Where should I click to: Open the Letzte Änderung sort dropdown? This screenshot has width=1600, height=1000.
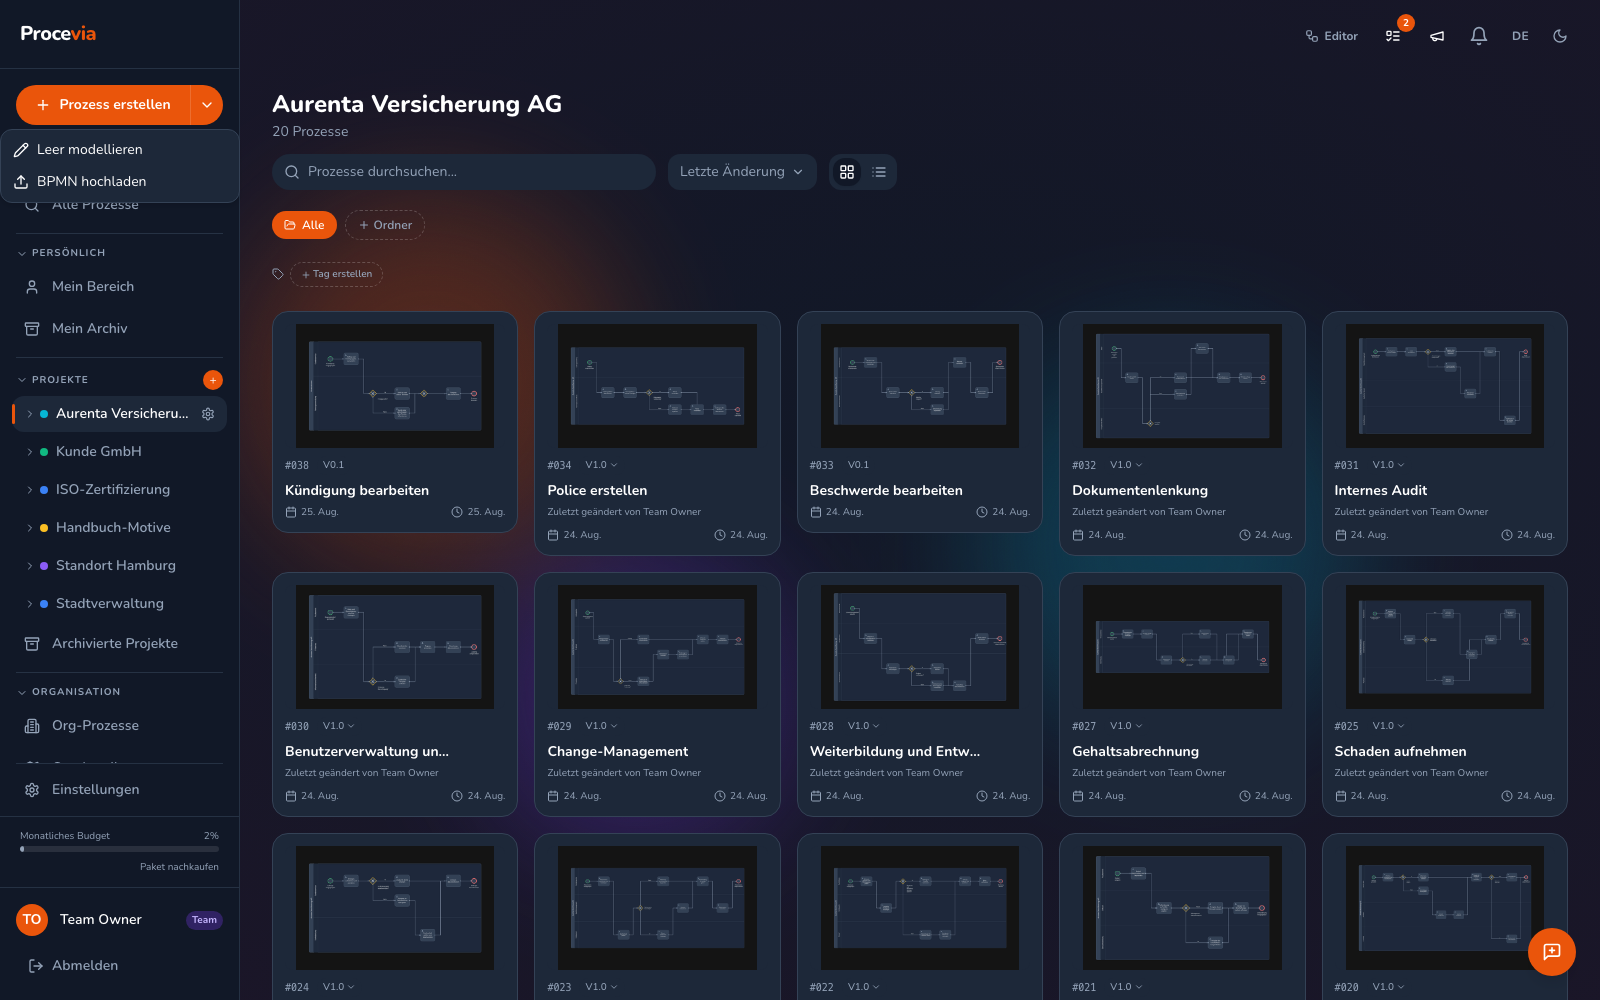742,172
